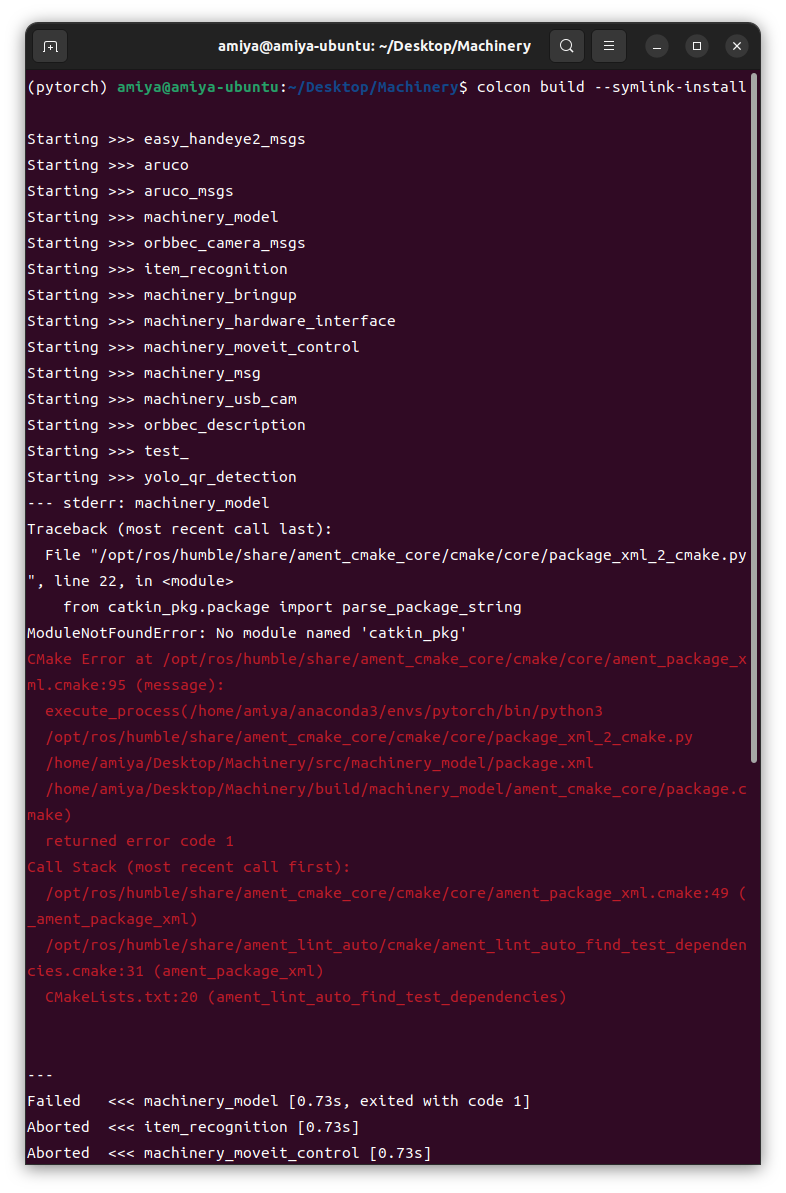Select the 'Starting >>> yolo_qr_detection' line
This screenshot has width=786, height=1193.
163,476
